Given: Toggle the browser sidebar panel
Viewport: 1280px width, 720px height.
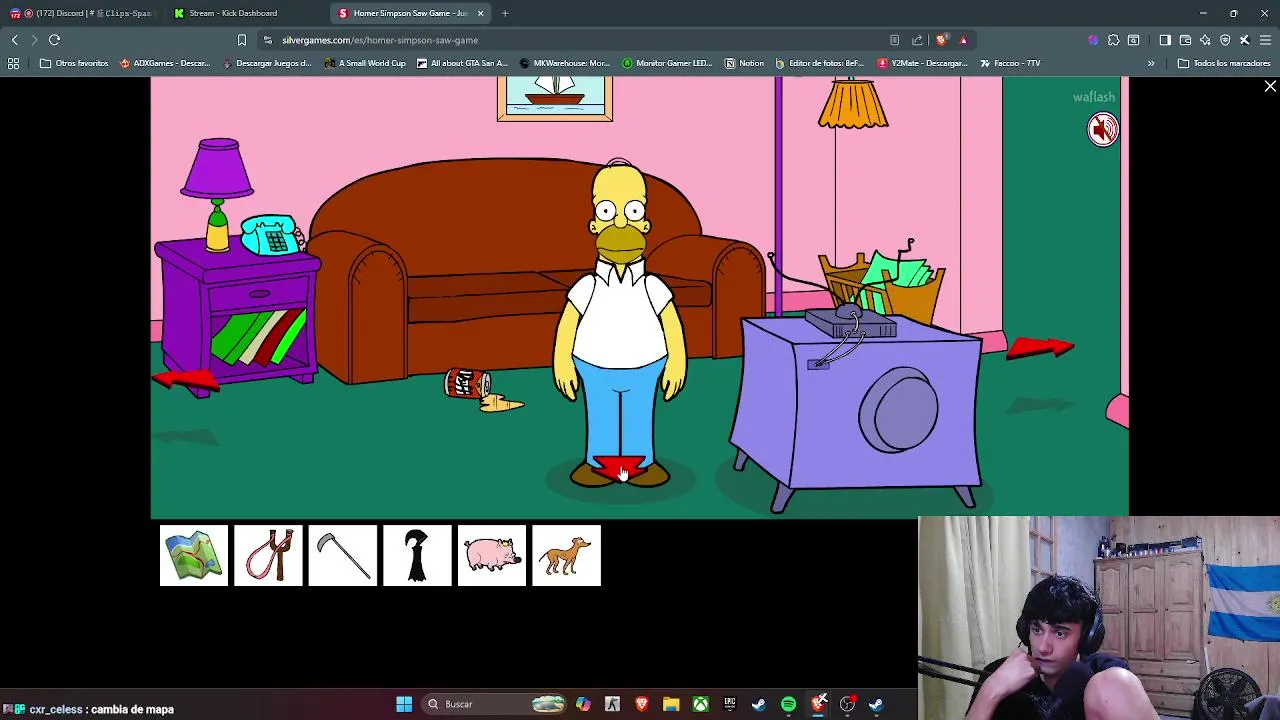Looking at the screenshot, I should 1165,40.
